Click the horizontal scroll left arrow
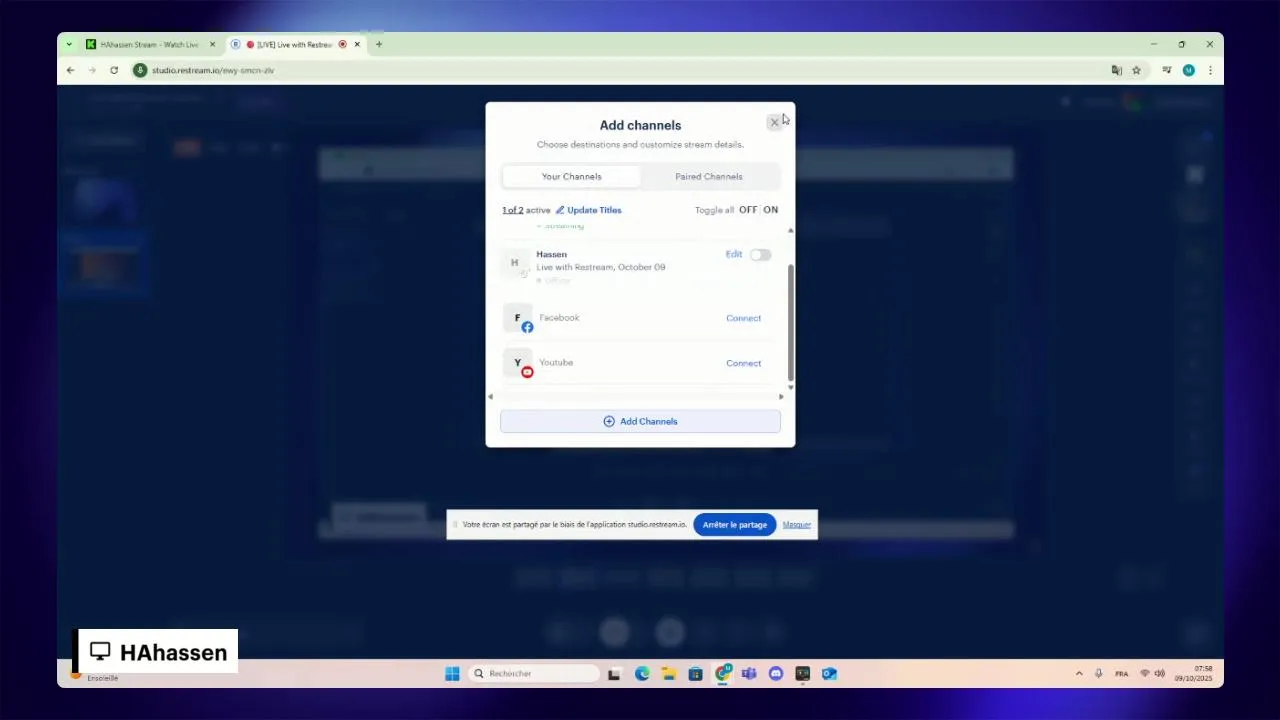Image resolution: width=1280 pixels, height=720 pixels. click(x=490, y=397)
